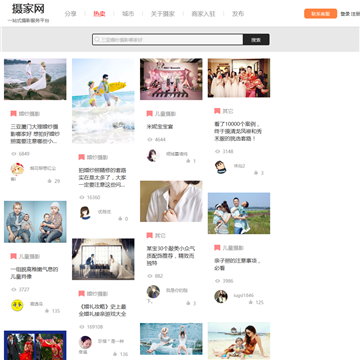Click the flag icon on 米妮宝宝宴 card
Screen dimensions: 360x360
[x=150, y=114]
